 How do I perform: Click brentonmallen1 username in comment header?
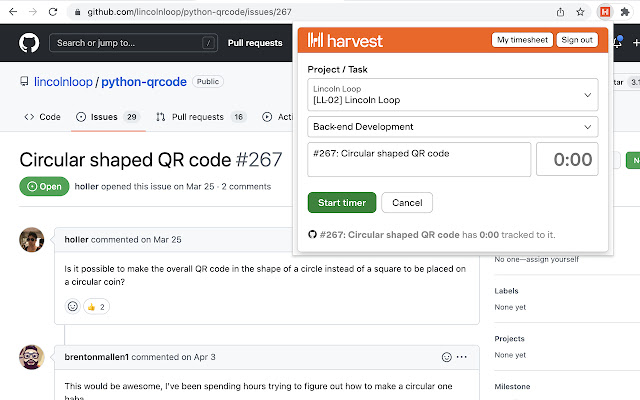coord(96,357)
